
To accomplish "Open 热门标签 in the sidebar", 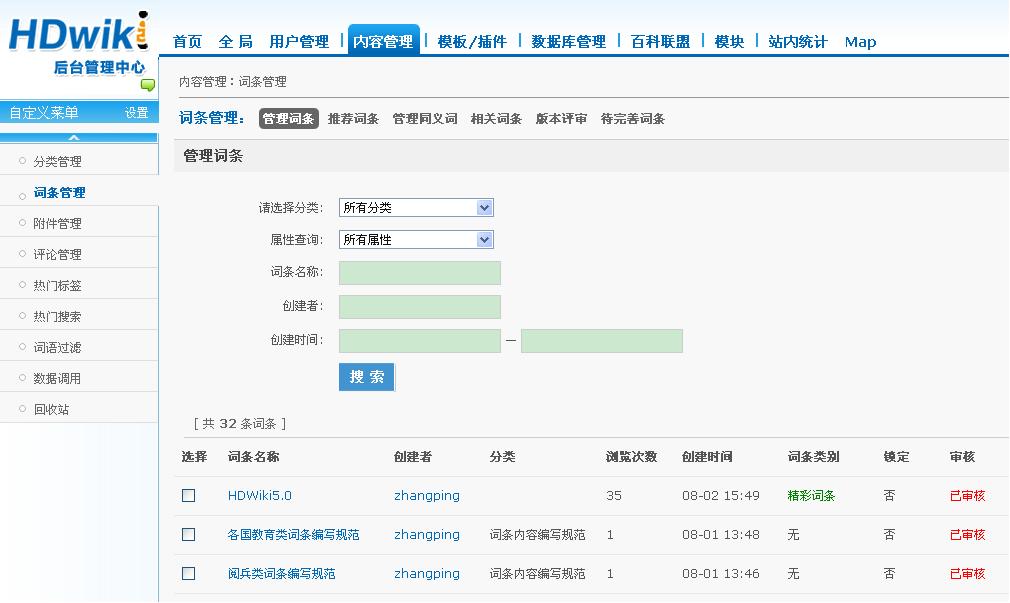I will coord(57,285).
